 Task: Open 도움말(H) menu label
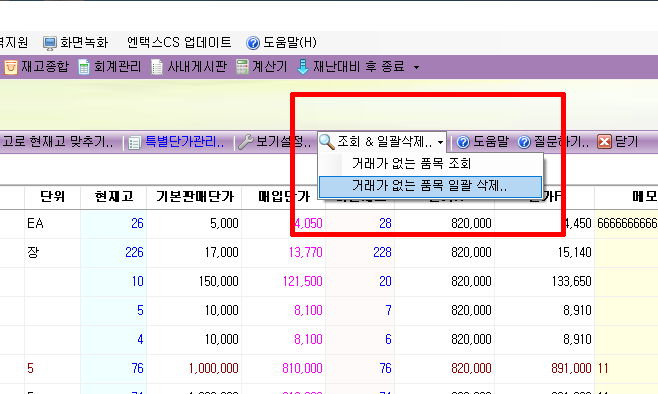click(x=290, y=42)
